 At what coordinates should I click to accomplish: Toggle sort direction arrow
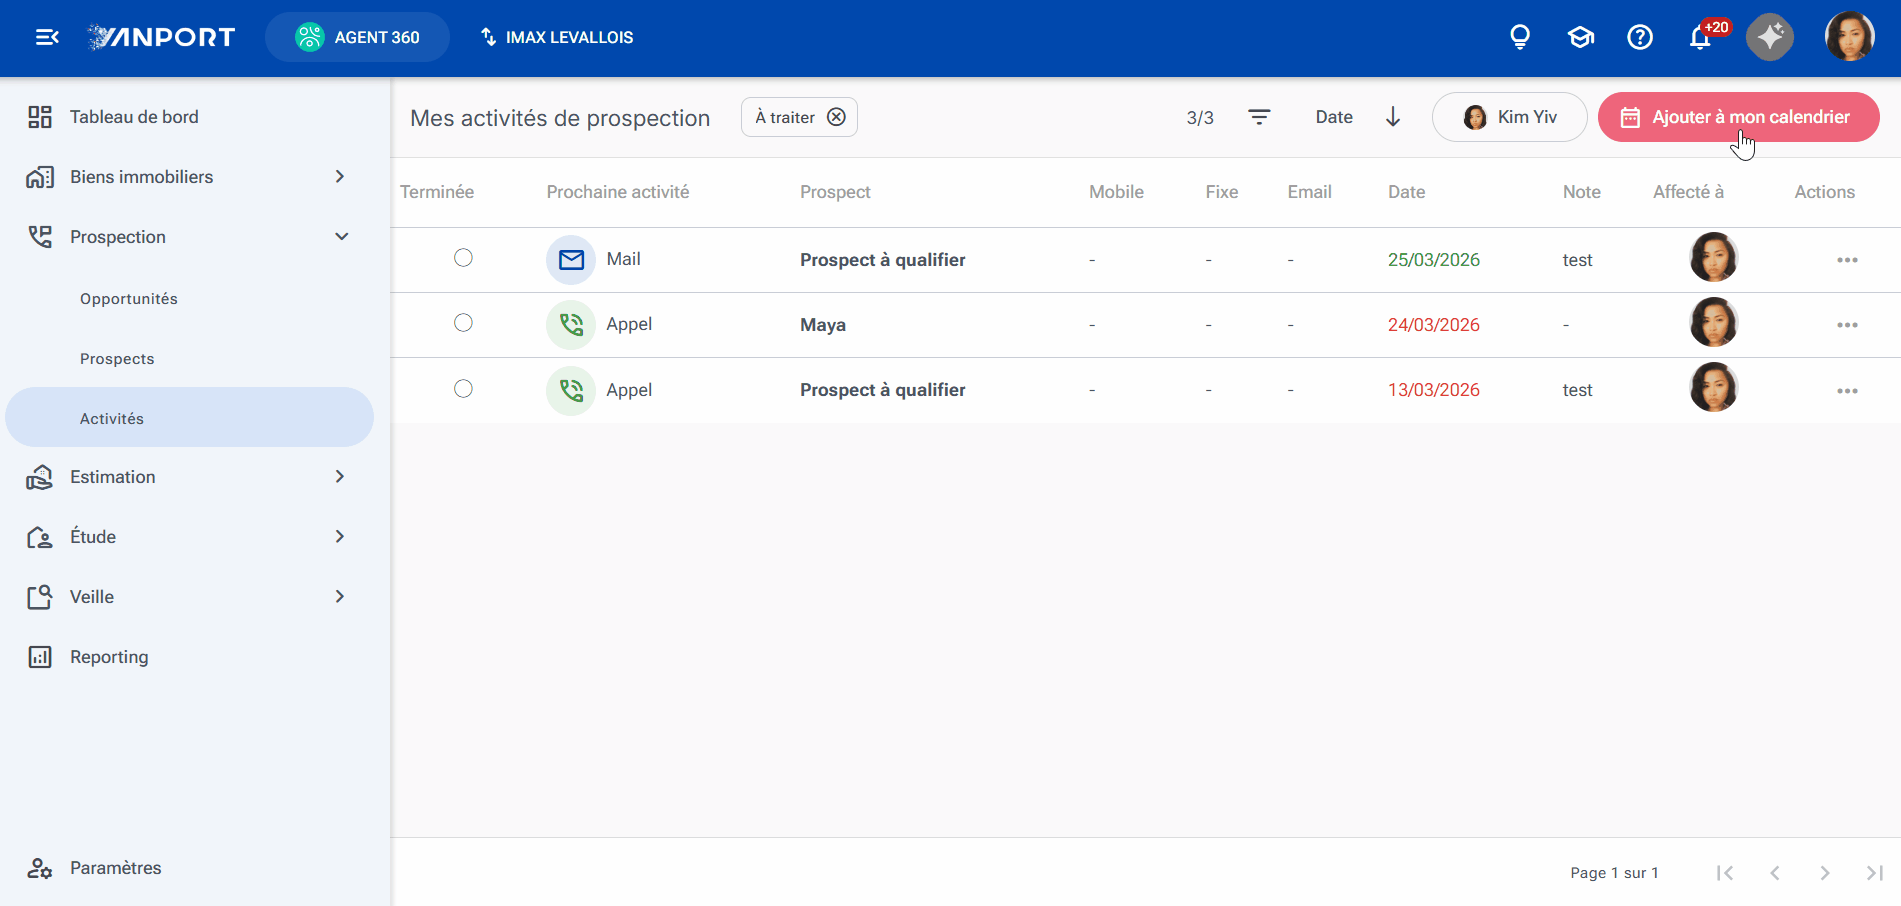(1393, 117)
